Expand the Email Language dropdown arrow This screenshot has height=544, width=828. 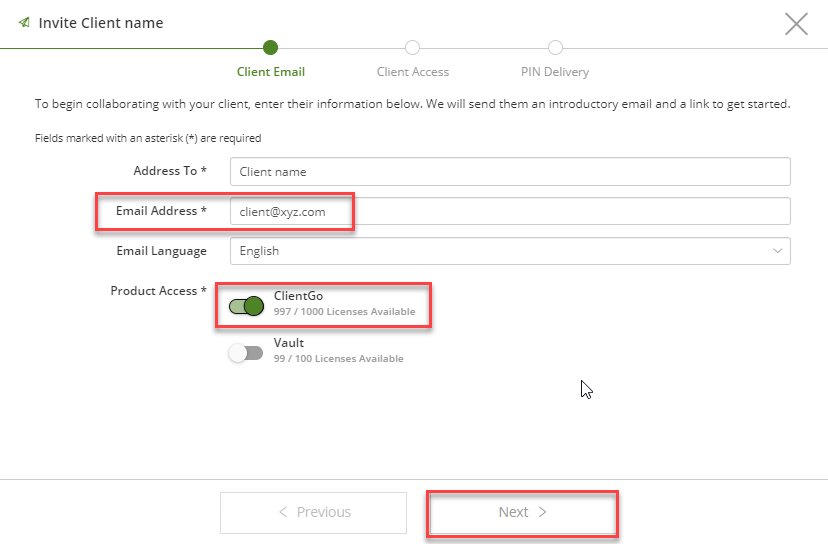click(x=777, y=251)
